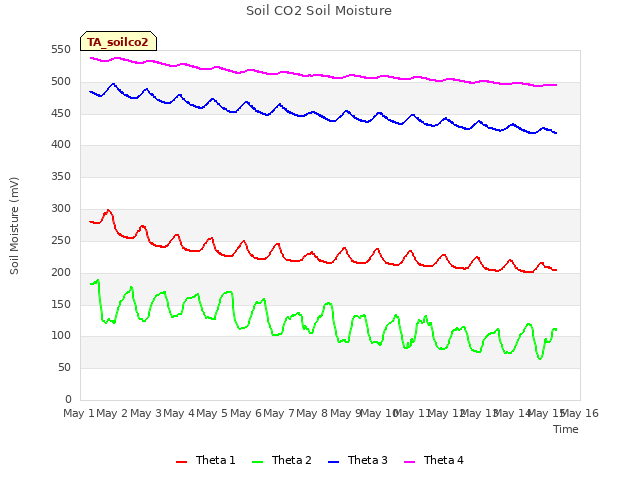Click the TA_soilco2 annotation label

(118, 41)
